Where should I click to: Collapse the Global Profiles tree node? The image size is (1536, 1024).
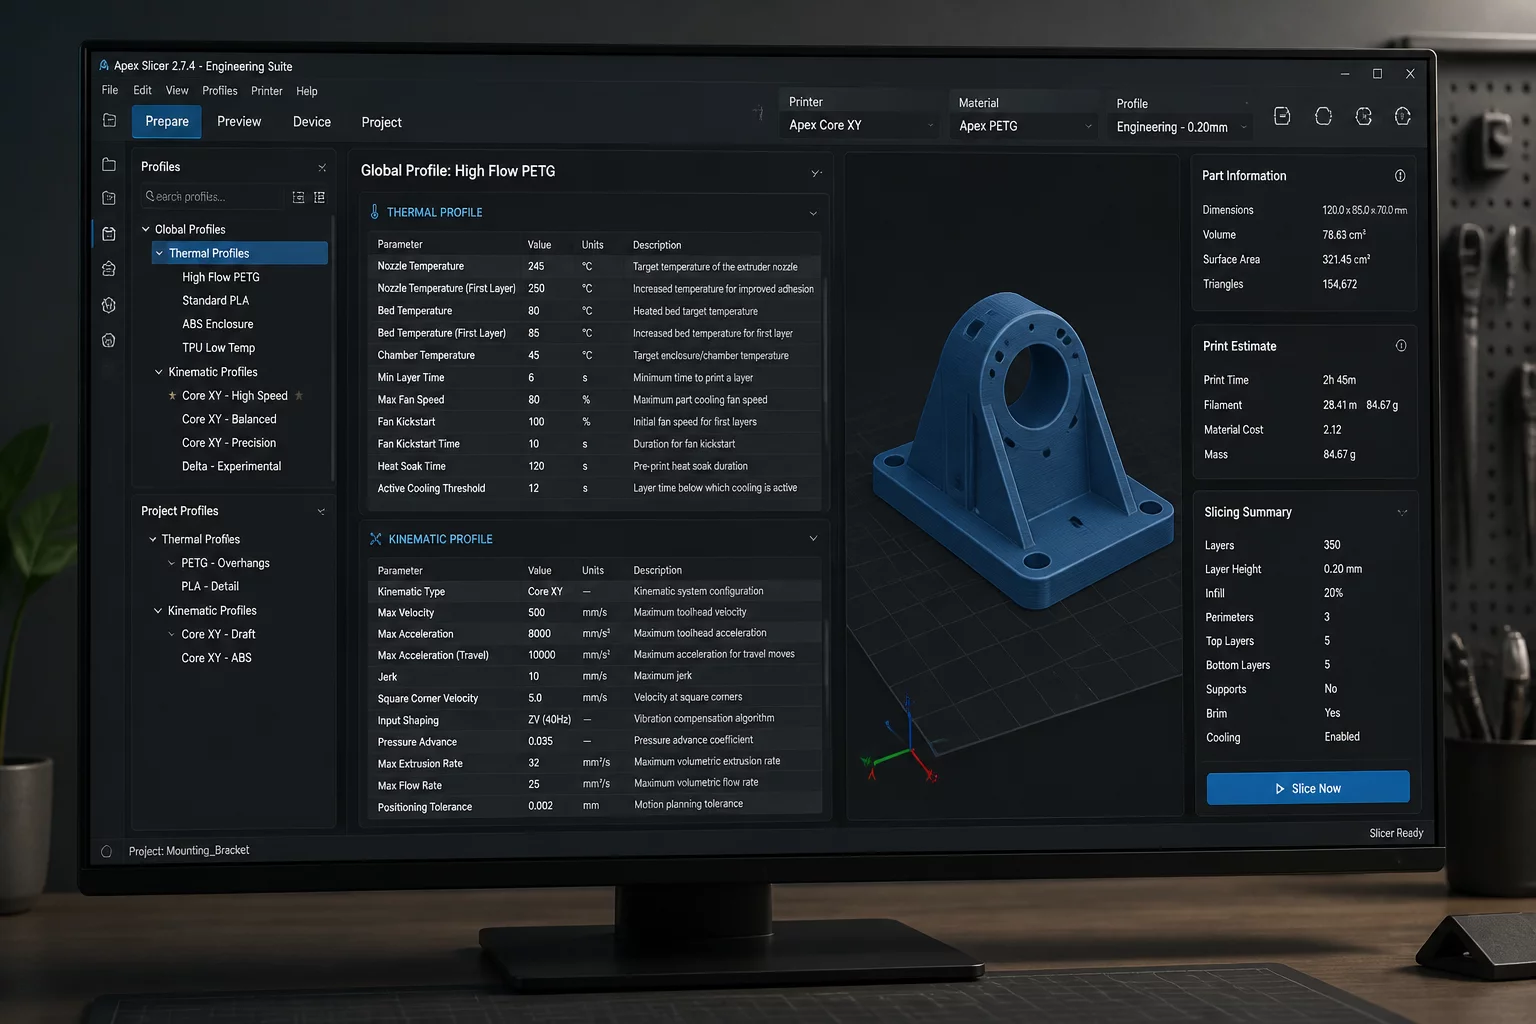(146, 230)
